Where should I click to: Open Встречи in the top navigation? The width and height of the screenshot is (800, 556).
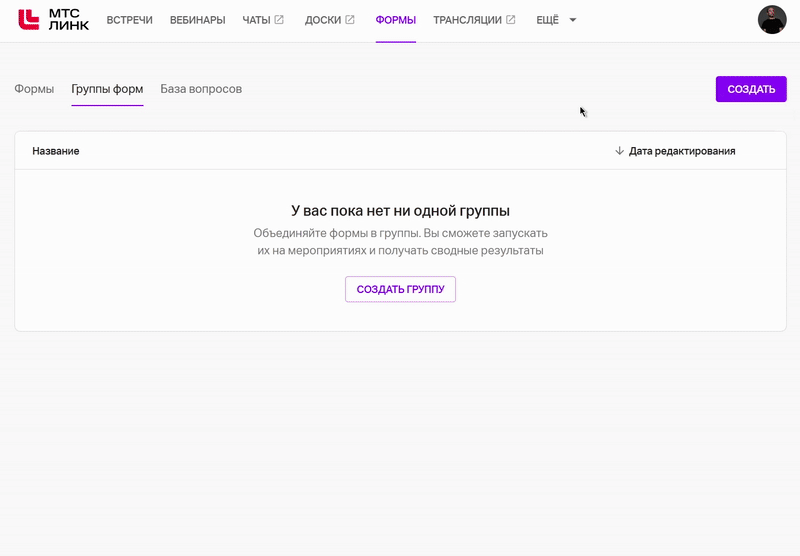(x=129, y=20)
